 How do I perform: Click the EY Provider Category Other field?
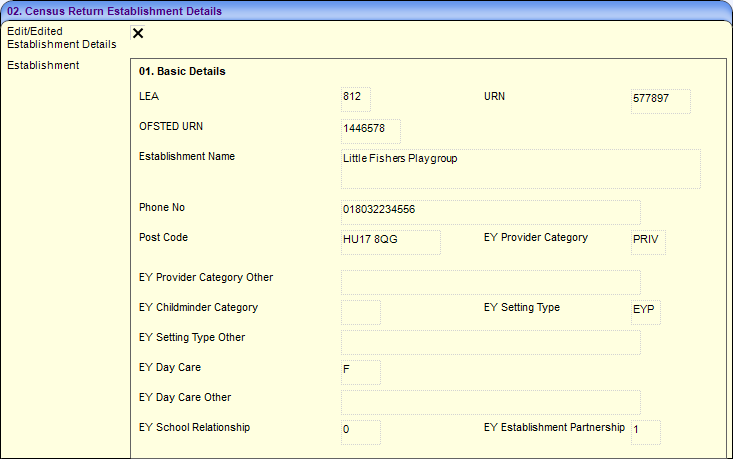[x=490, y=281]
